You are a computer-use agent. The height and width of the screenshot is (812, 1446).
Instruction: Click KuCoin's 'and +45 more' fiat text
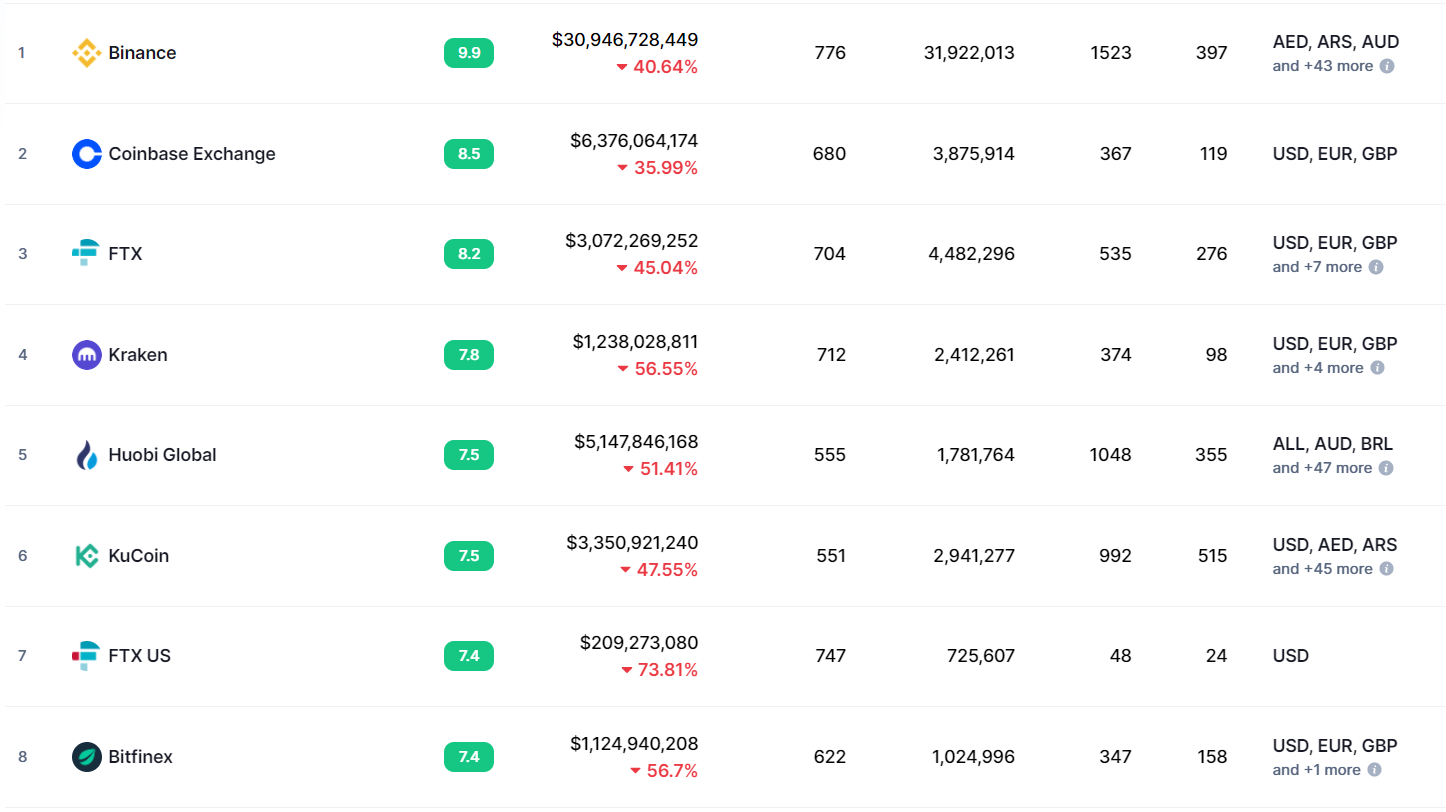(x=1322, y=569)
